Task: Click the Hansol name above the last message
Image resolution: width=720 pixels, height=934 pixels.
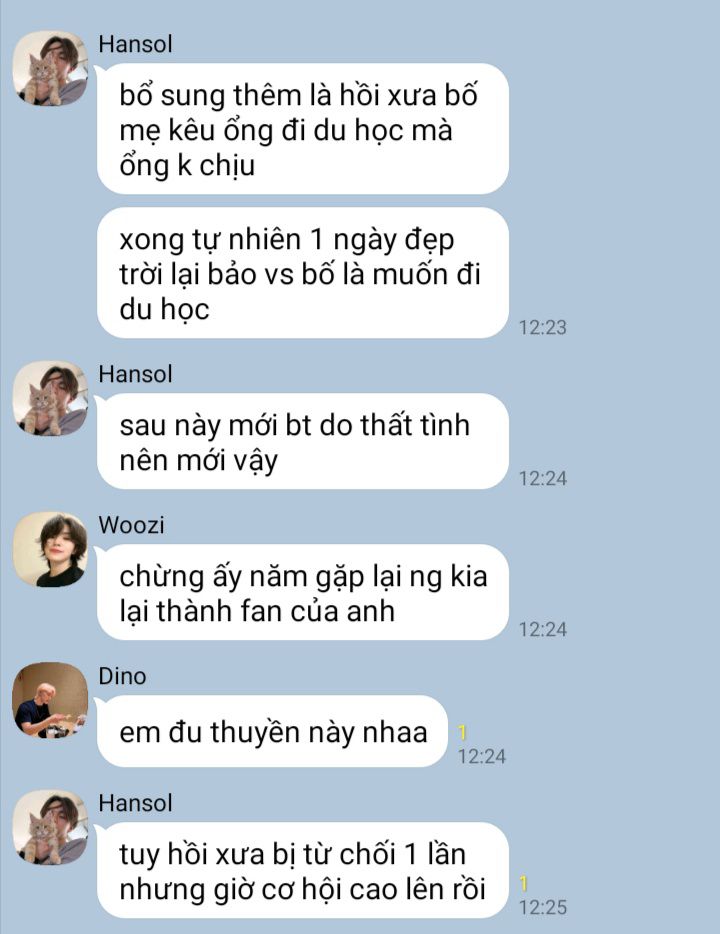Action: pyautogui.click(x=136, y=803)
